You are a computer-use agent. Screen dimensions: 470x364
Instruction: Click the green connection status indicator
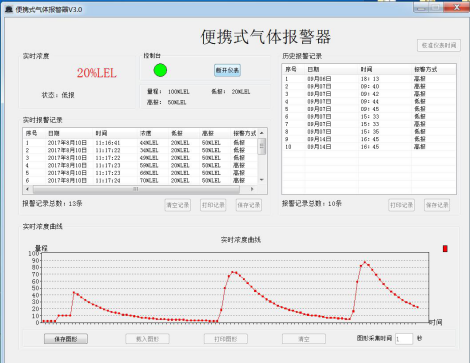pyautogui.click(x=160, y=70)
